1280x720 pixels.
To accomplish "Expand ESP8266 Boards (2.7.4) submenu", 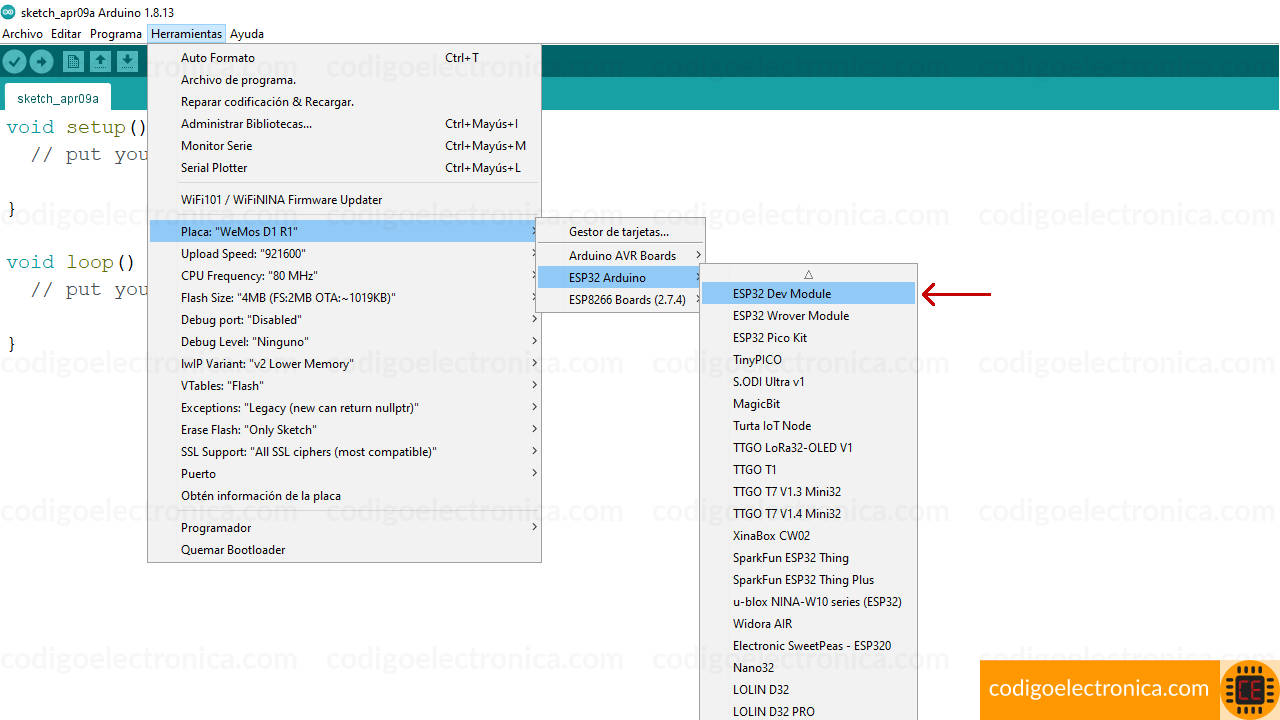I will [x=621, y=300].
